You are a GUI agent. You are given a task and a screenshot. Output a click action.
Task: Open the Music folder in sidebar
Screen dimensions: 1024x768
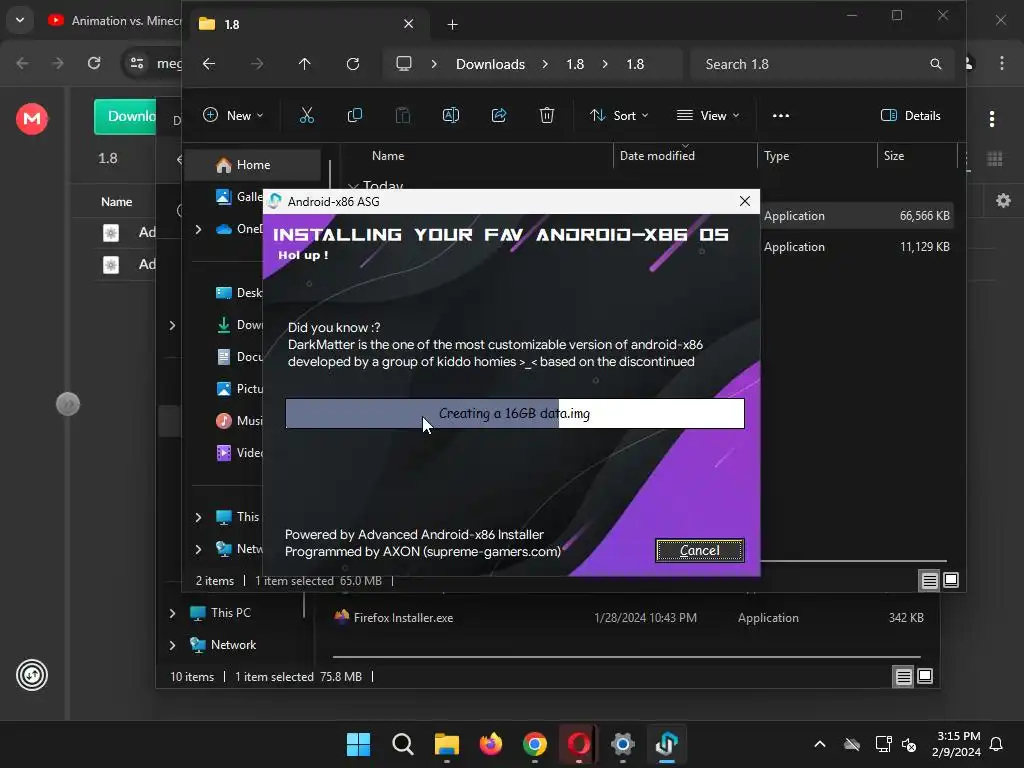pyautogui.click(x=238, y=421)
